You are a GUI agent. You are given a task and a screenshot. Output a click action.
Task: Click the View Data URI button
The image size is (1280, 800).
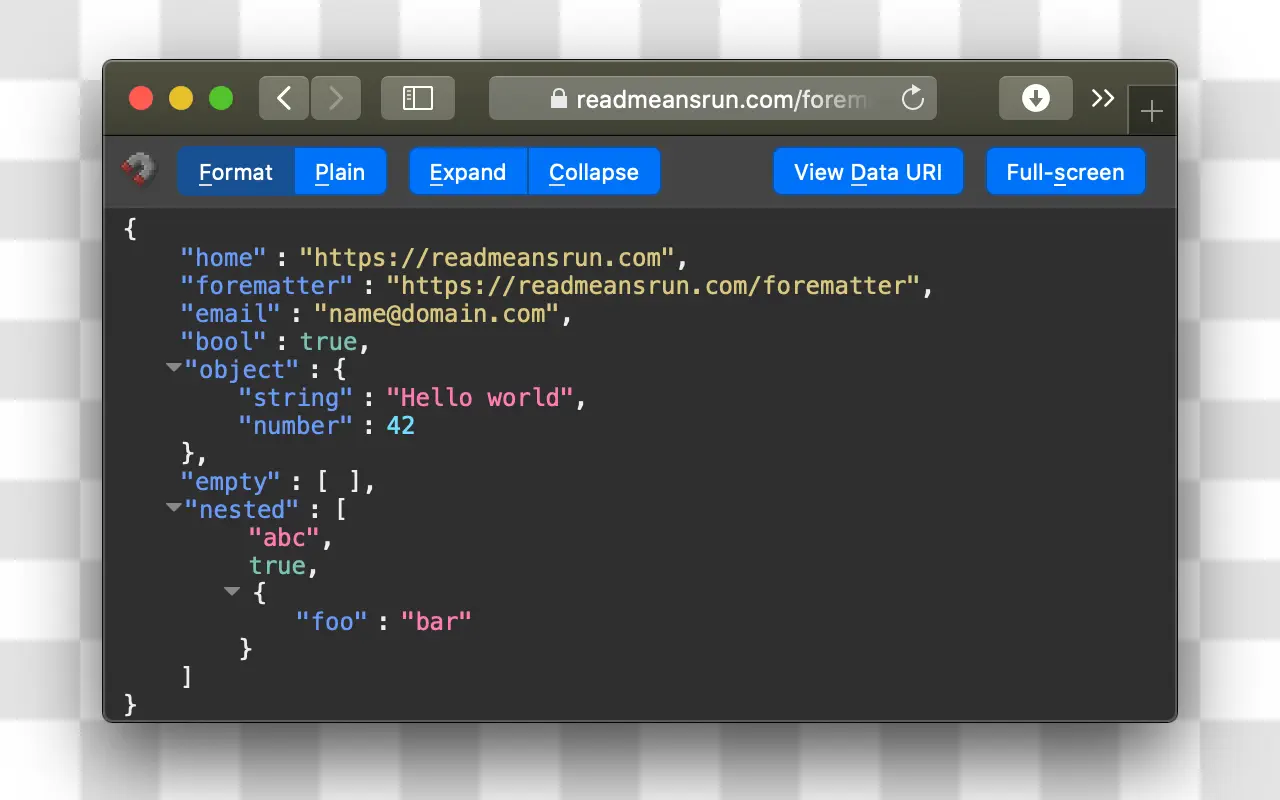[868, 172]
